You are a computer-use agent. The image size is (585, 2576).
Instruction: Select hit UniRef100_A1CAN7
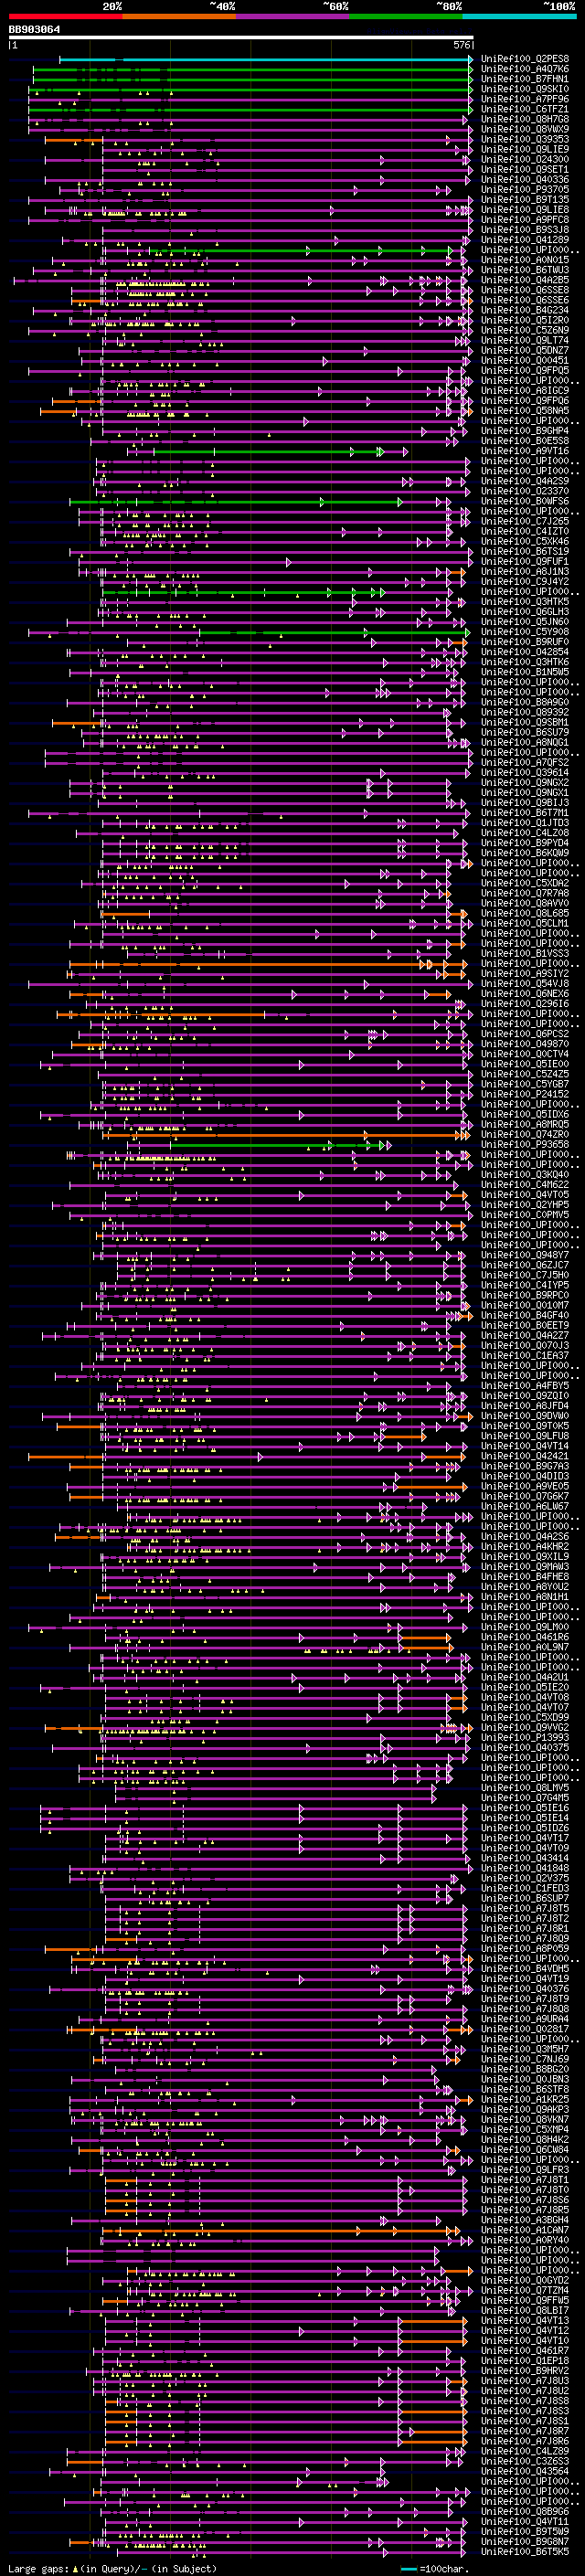524,2229
